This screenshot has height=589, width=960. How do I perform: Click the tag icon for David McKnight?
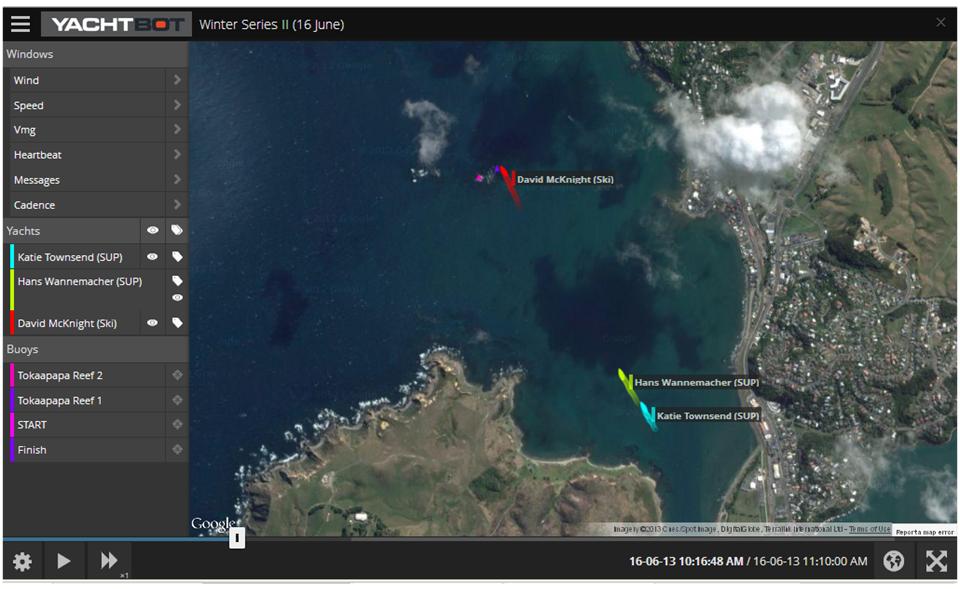point(177,323)
